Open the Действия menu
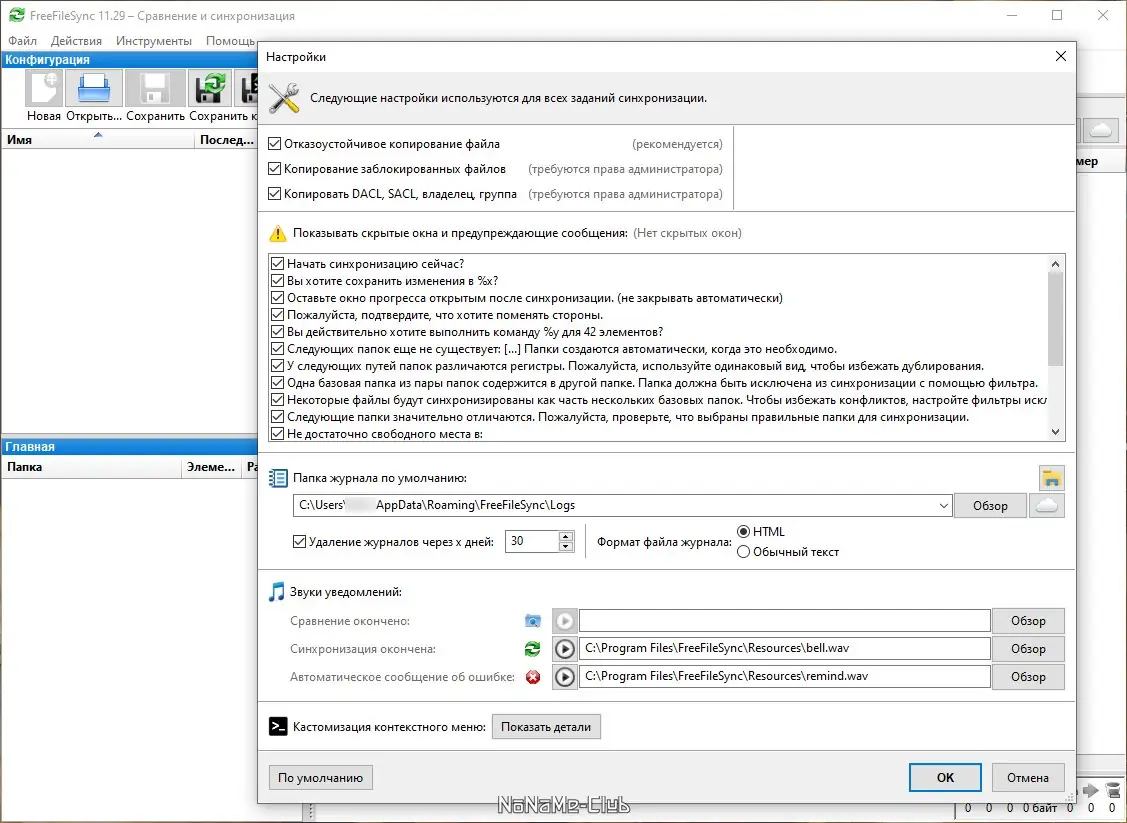The image size is (1127, 823). [76, 41]
